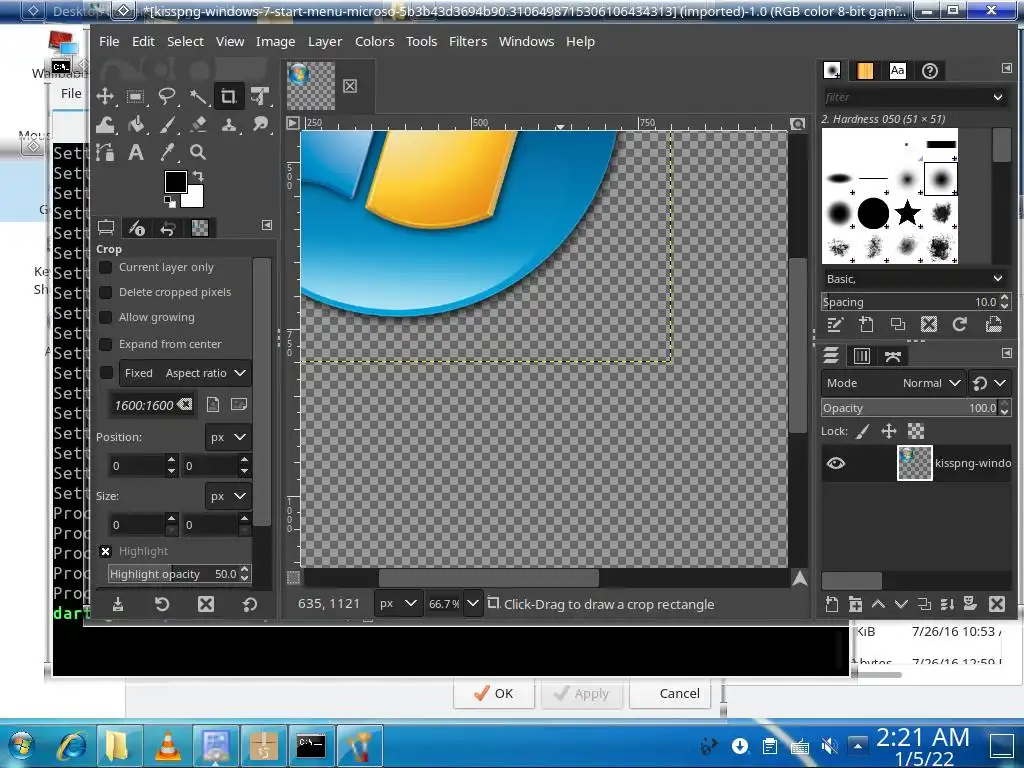This screenshot has width=1024, height=768.
Task: Select the Paintbrush tool
Action: coord(167,124)
